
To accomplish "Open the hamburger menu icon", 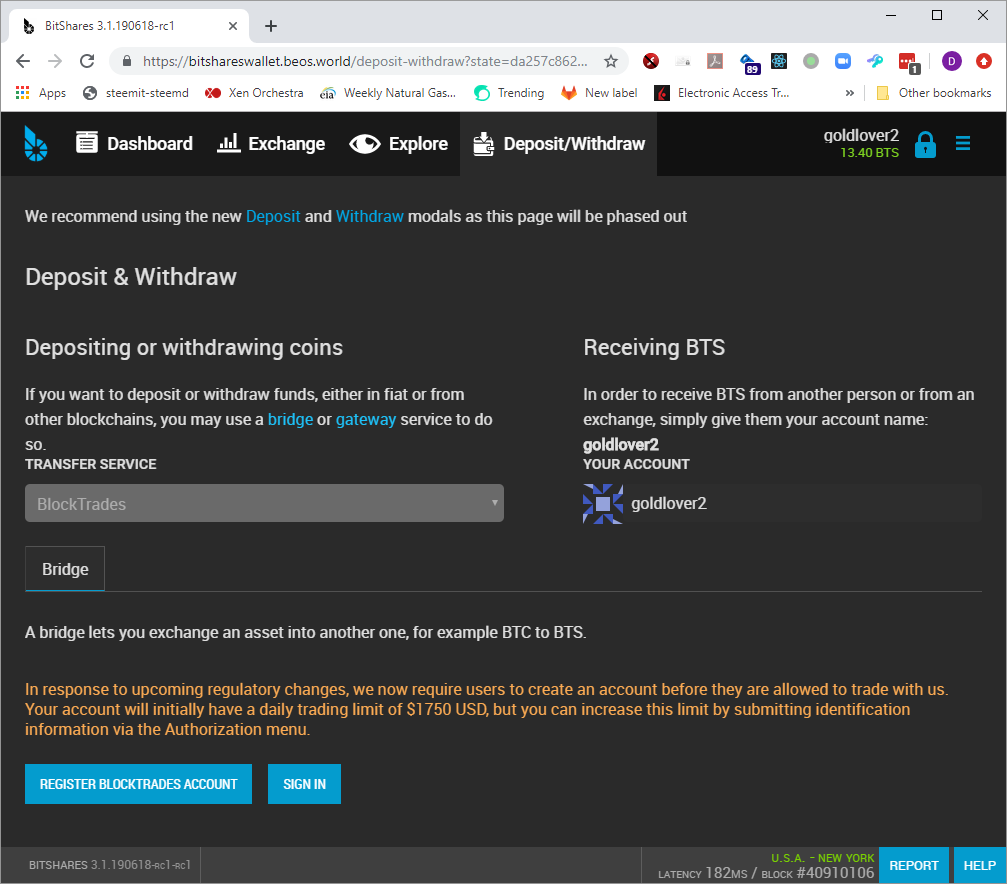I will [x=963, y=143].
